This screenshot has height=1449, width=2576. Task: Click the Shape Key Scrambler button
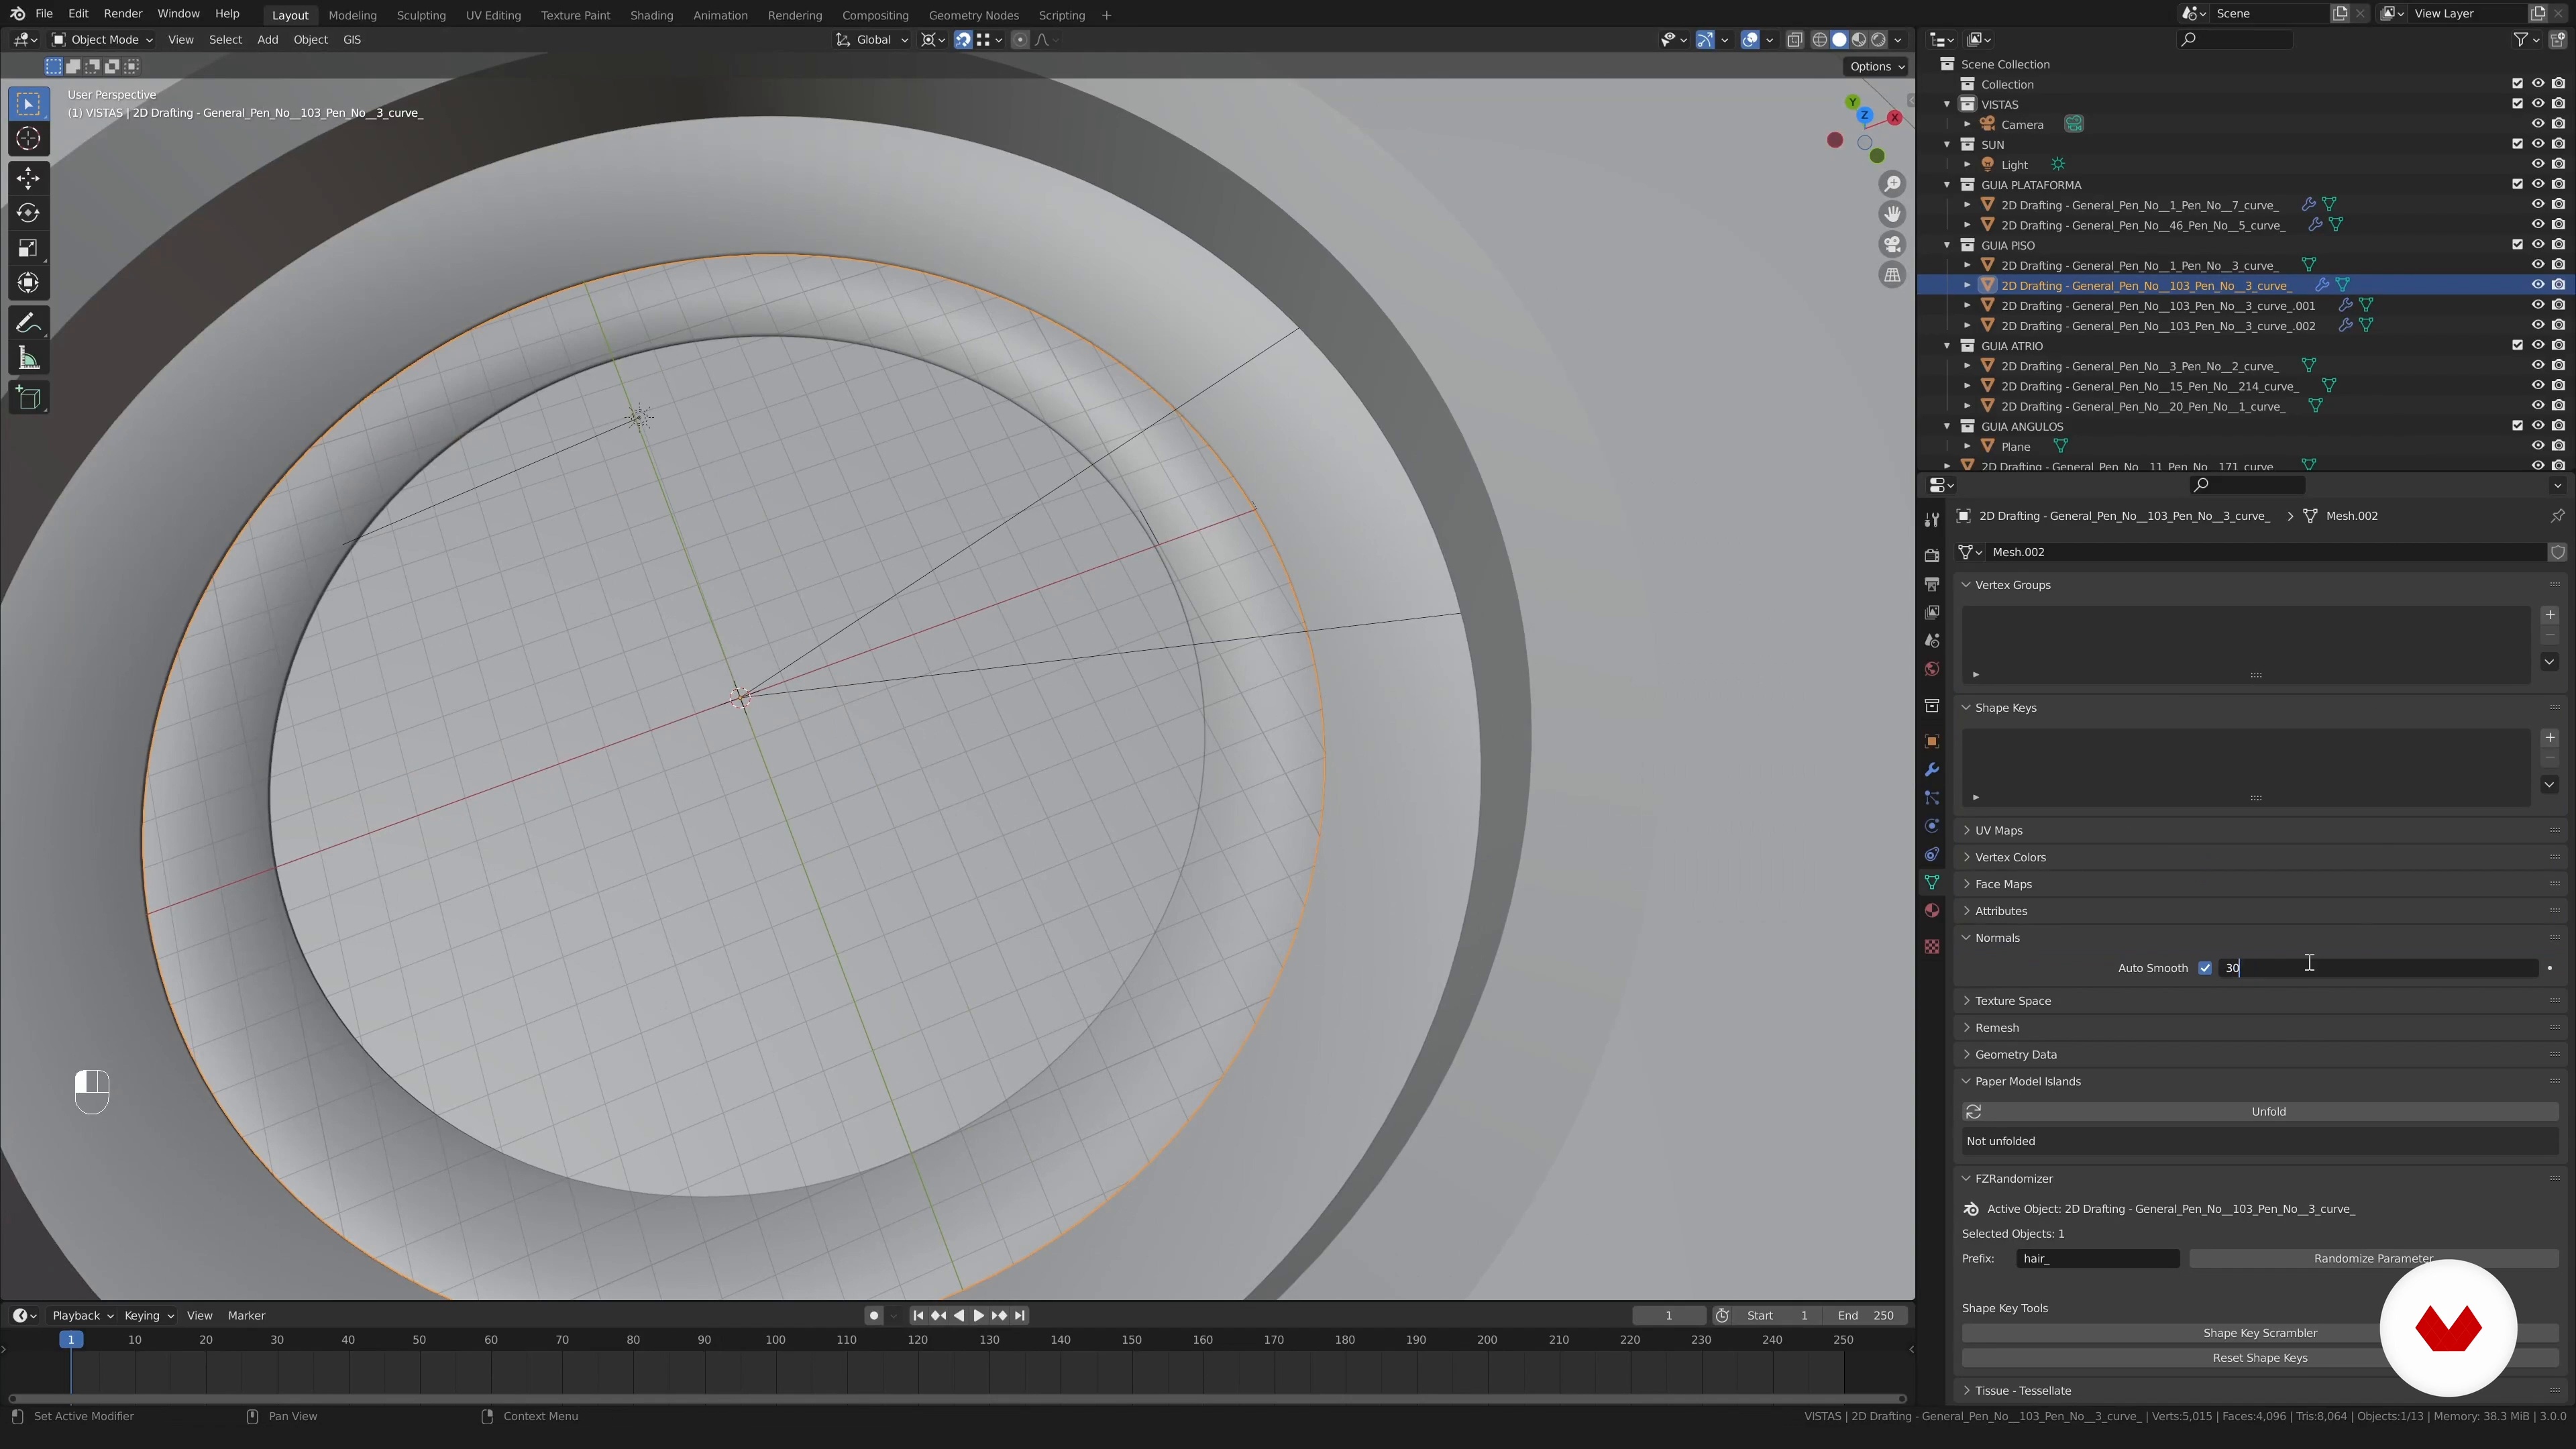(2260, 1333)
